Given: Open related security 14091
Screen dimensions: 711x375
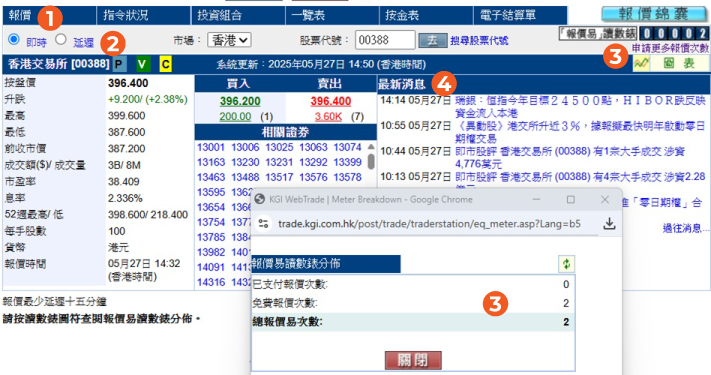Looking at the screenshot, I should point(211,268).
